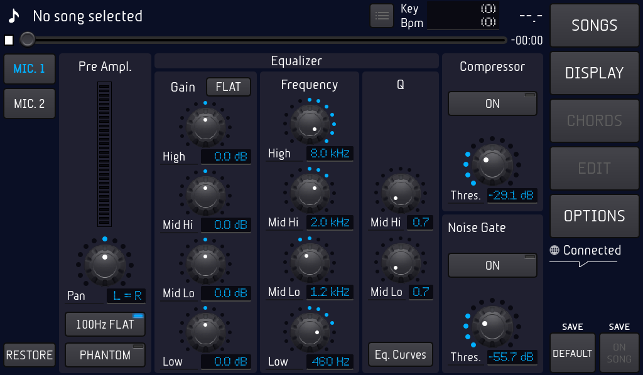The image size is (644, 376).
Task: Select the MIC. 1 tab
Action: (30, 69)
